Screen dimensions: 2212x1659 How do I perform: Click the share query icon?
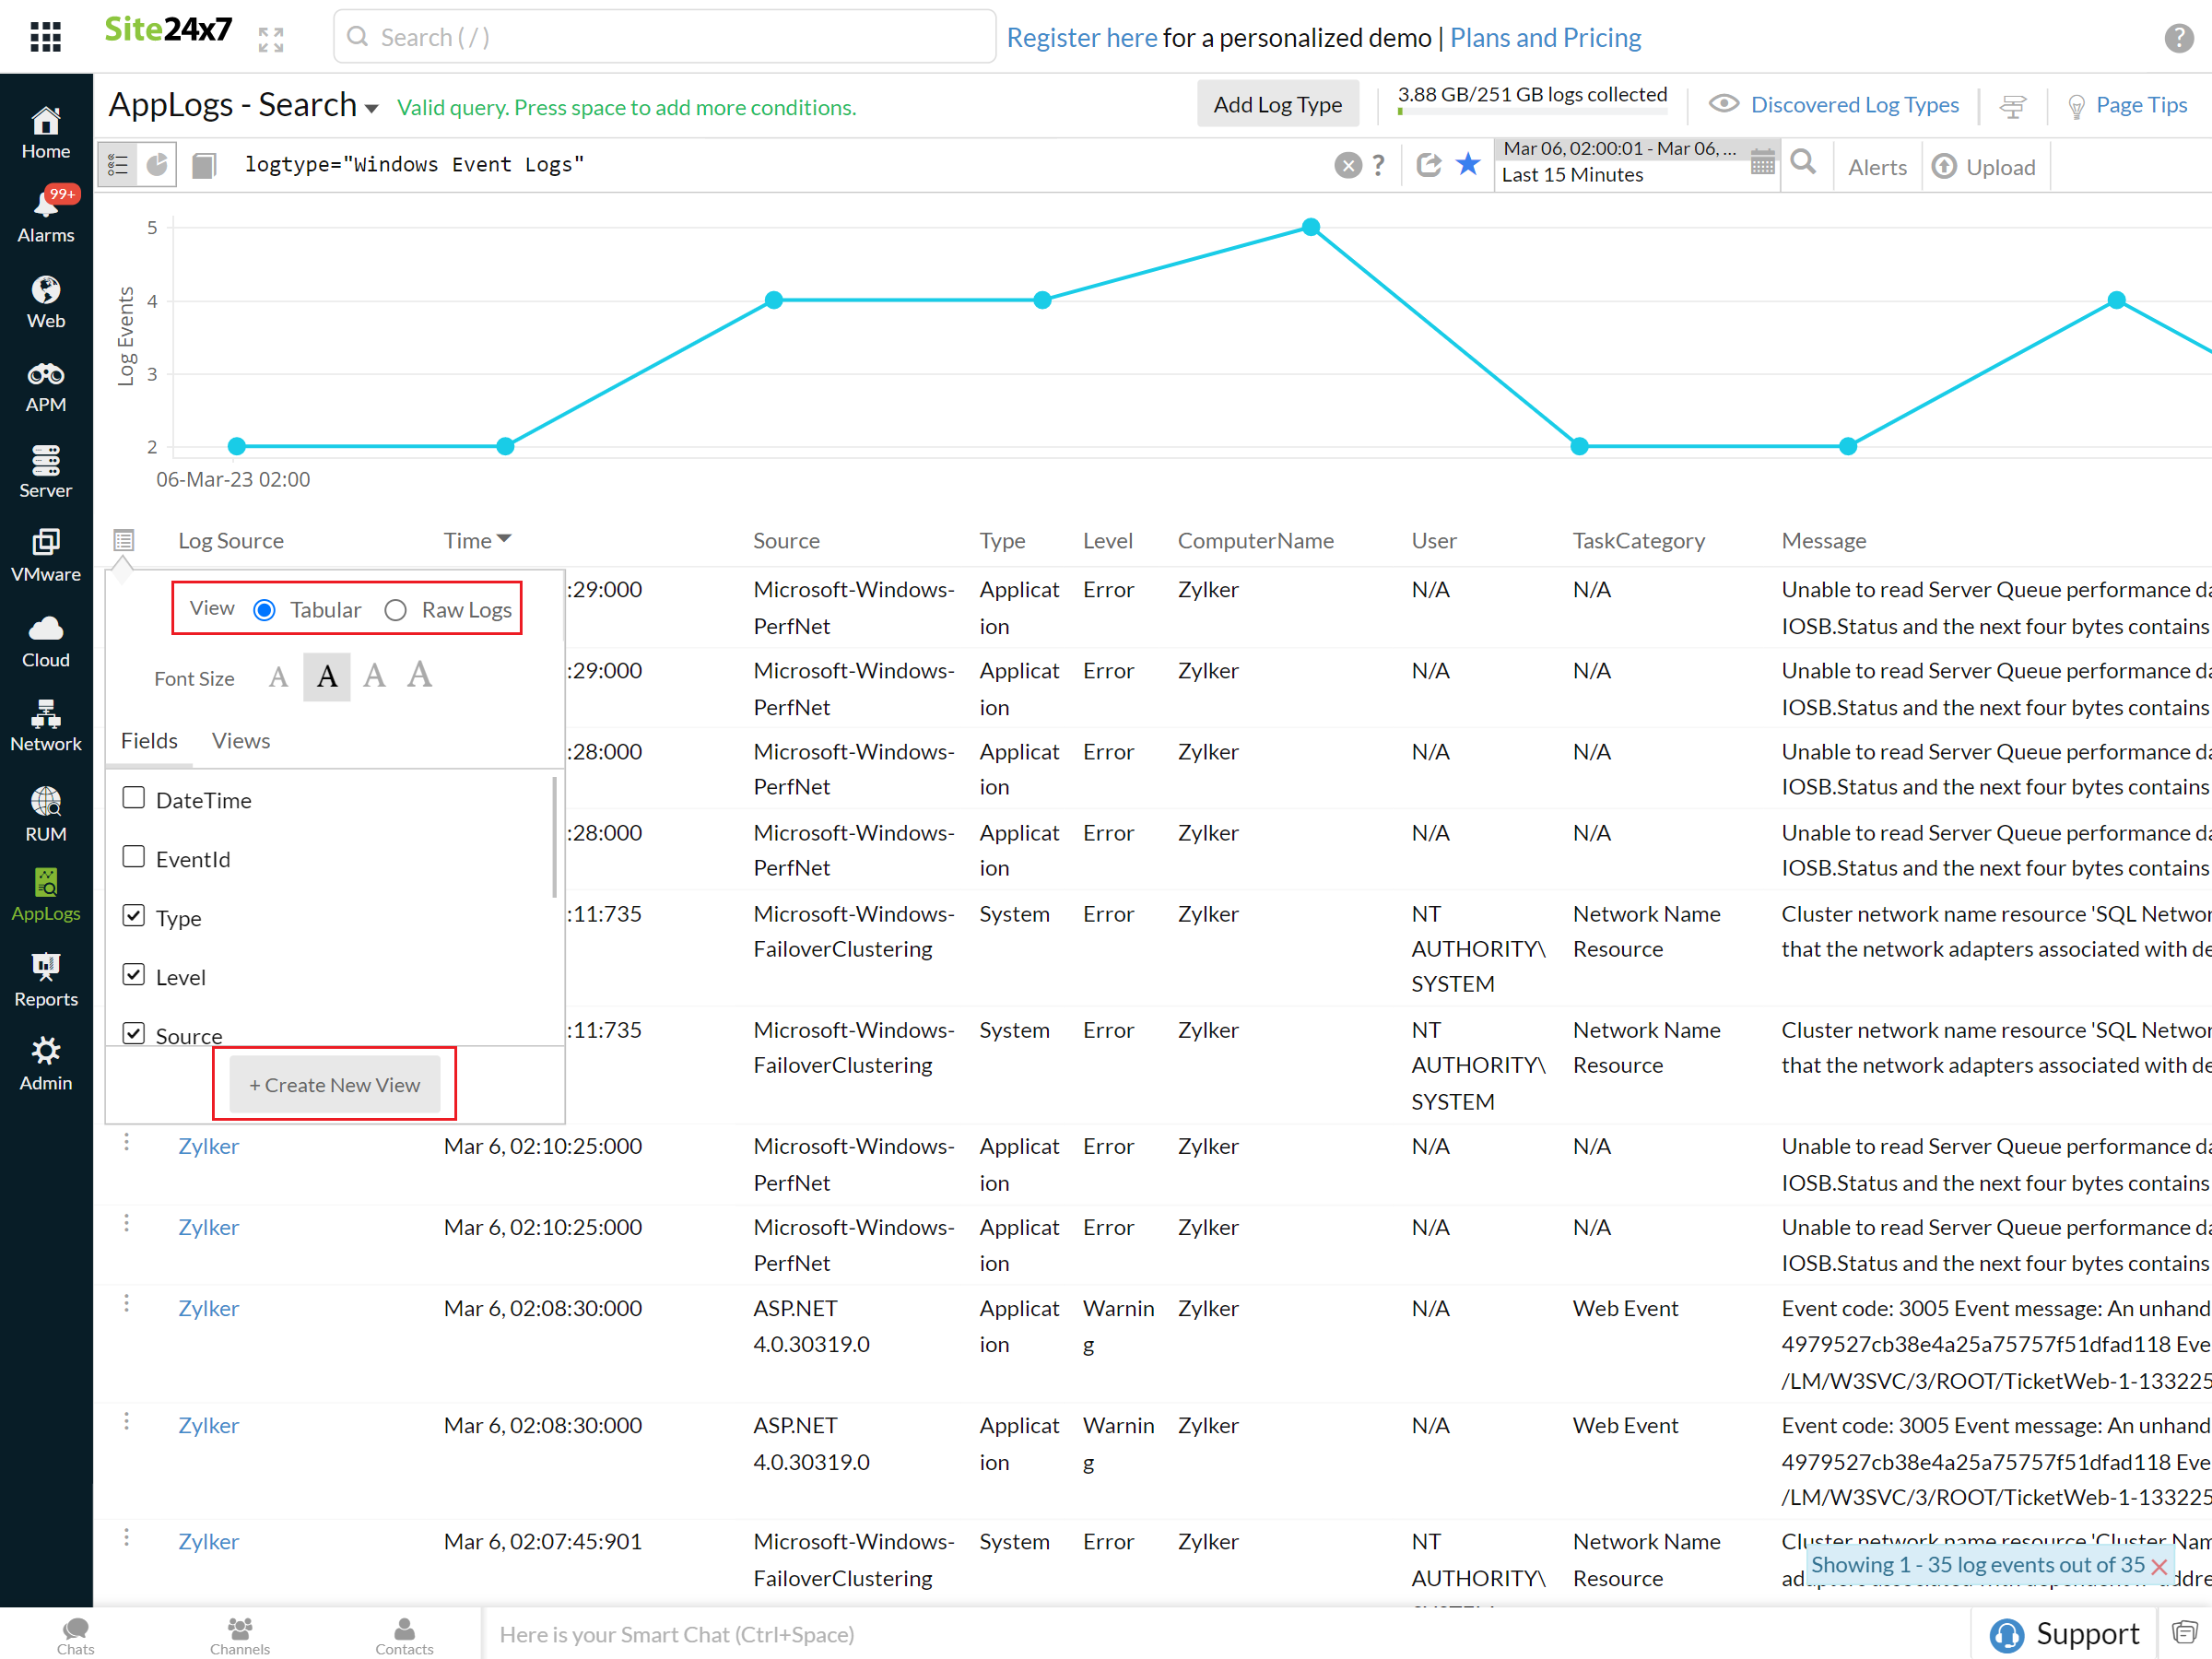pos(1428,164)
